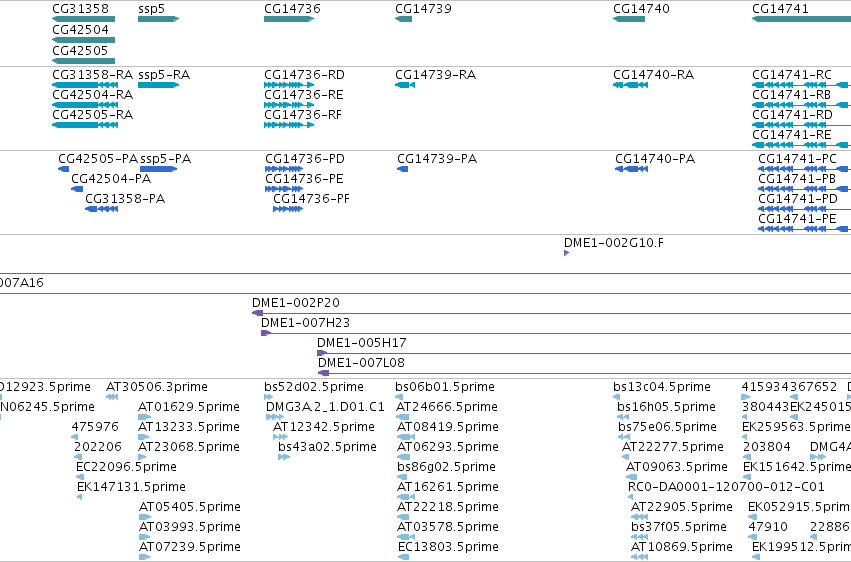Select transcript CG14736-RE label
Screen dimensions: 851x562
[x=303, y=95]
